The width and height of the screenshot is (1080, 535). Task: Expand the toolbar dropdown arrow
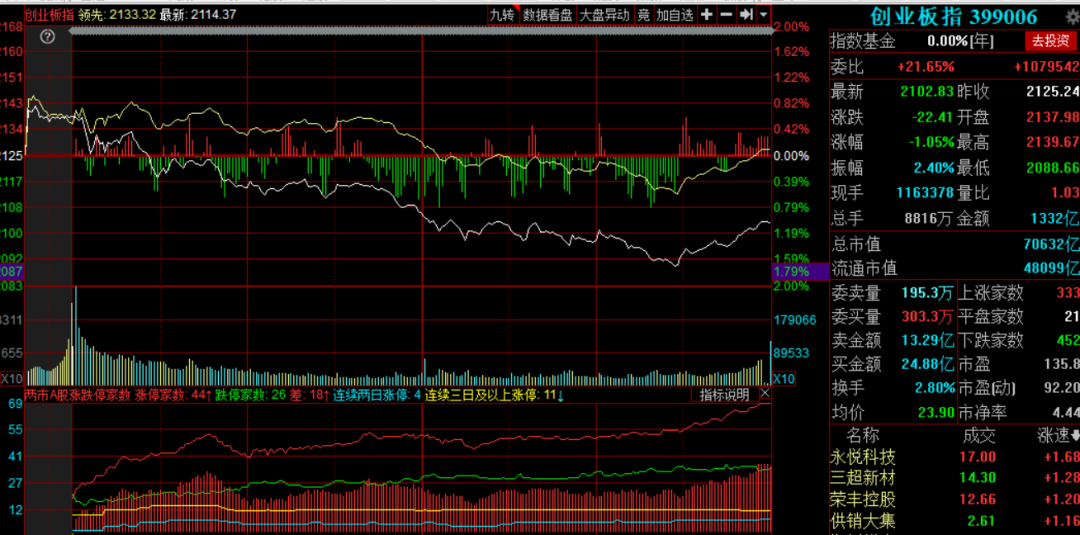(764, 14)
